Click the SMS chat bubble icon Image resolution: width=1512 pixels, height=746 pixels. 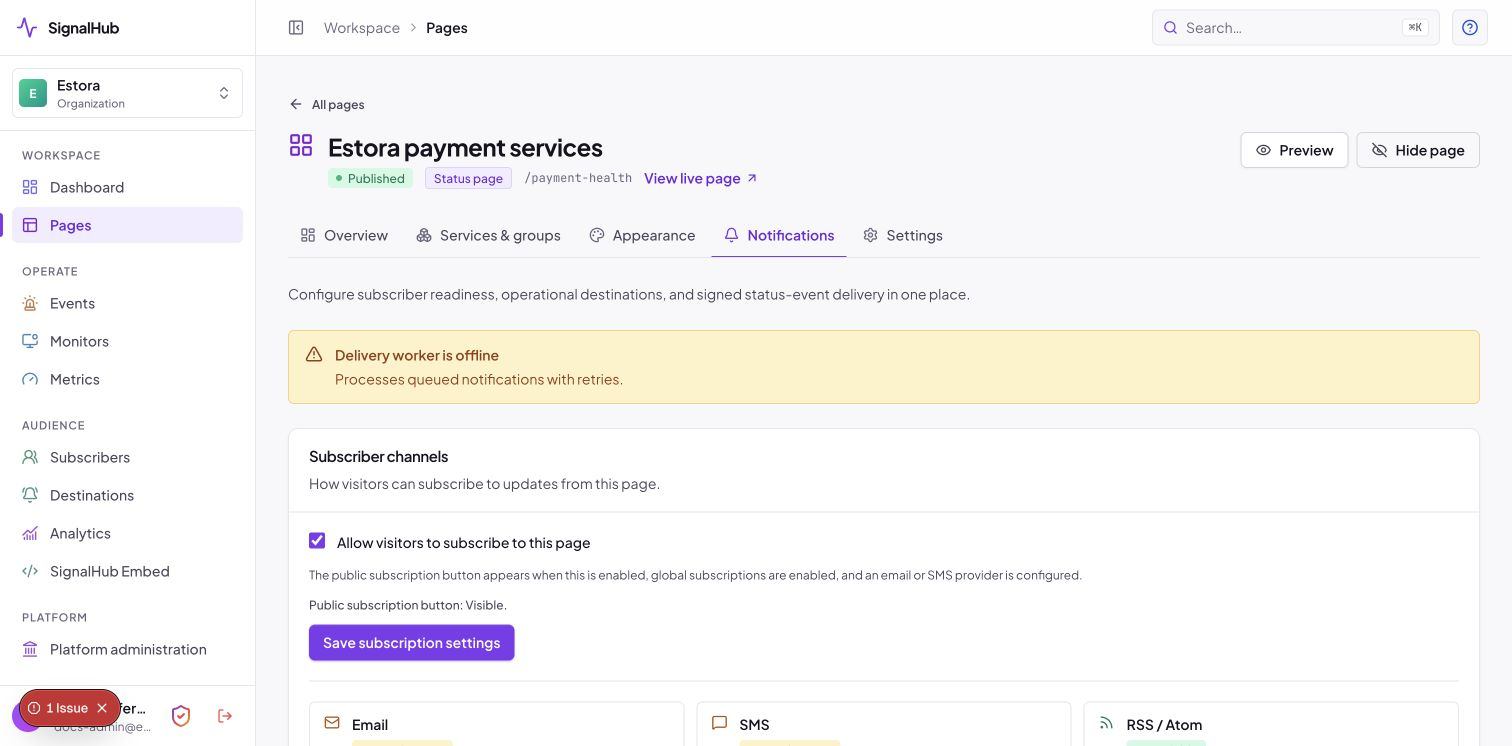pos(719,723)
